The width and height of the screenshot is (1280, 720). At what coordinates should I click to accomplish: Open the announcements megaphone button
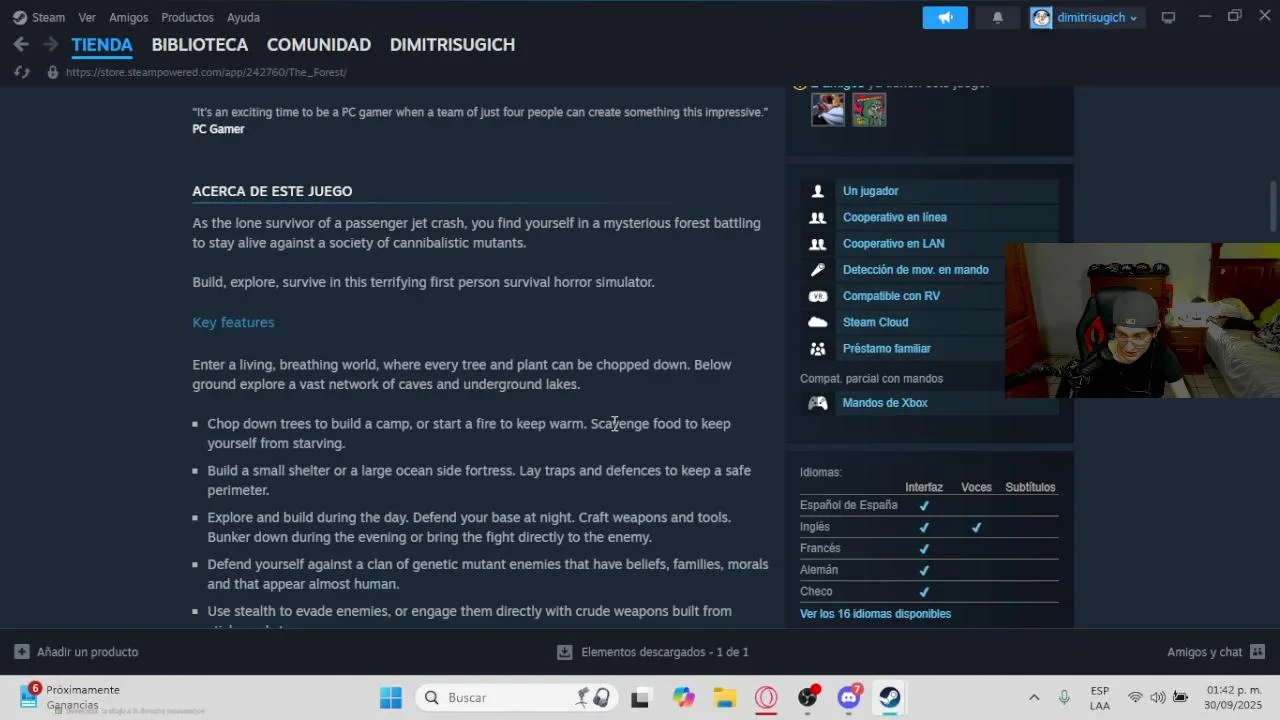click(945, 17)
